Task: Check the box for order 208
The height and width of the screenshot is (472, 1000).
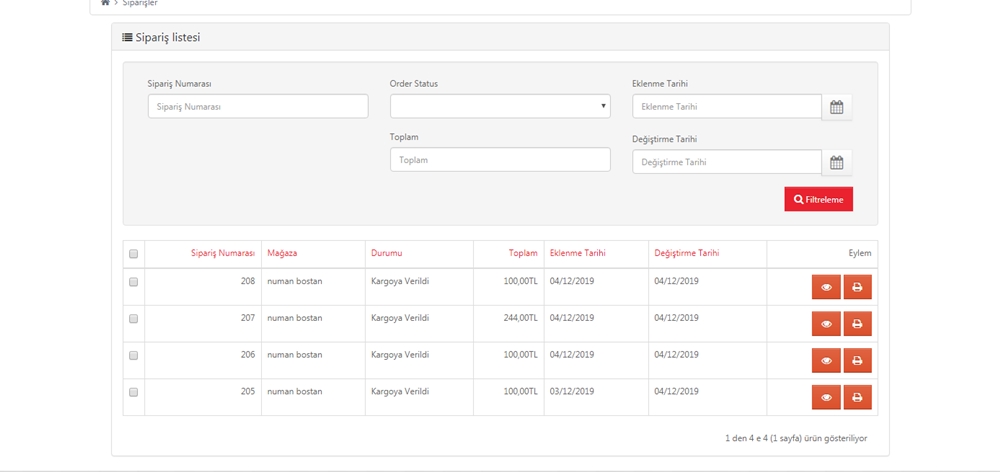Action: click(x=133, y=281)
